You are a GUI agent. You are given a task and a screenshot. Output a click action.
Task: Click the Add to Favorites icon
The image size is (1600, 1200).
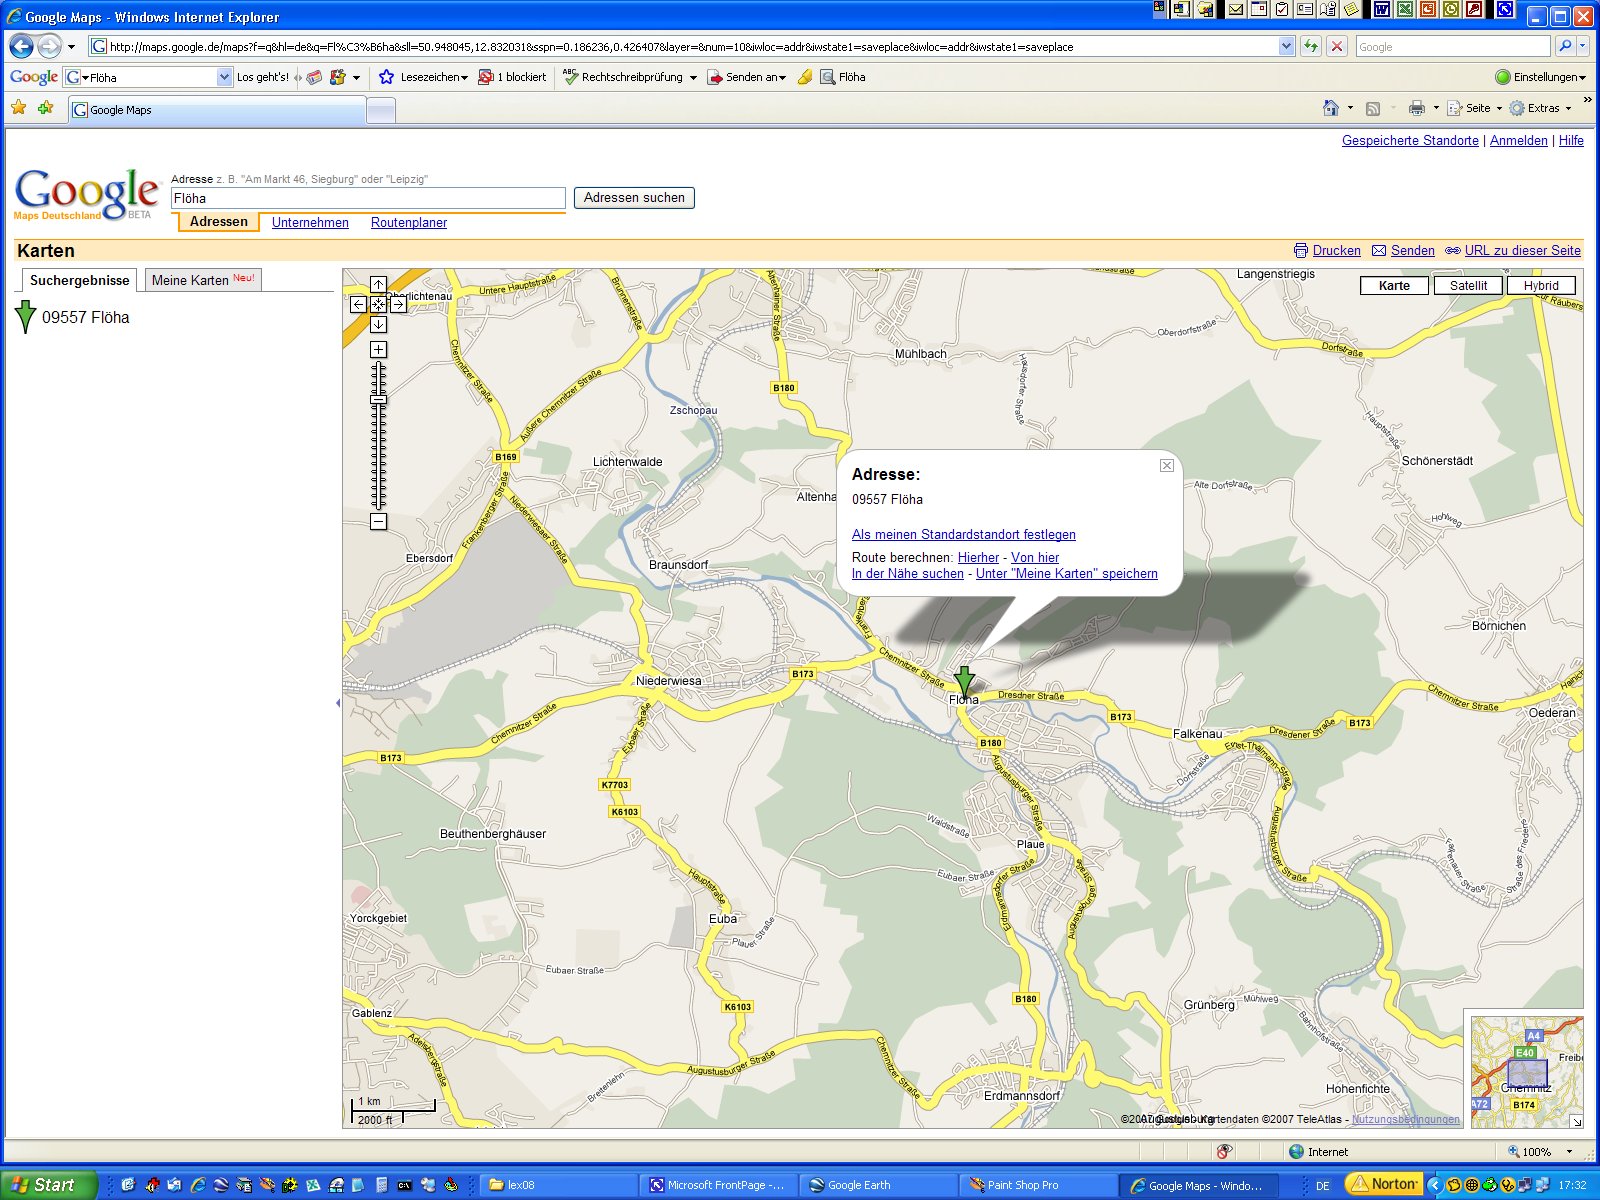(x=45, y=108)
